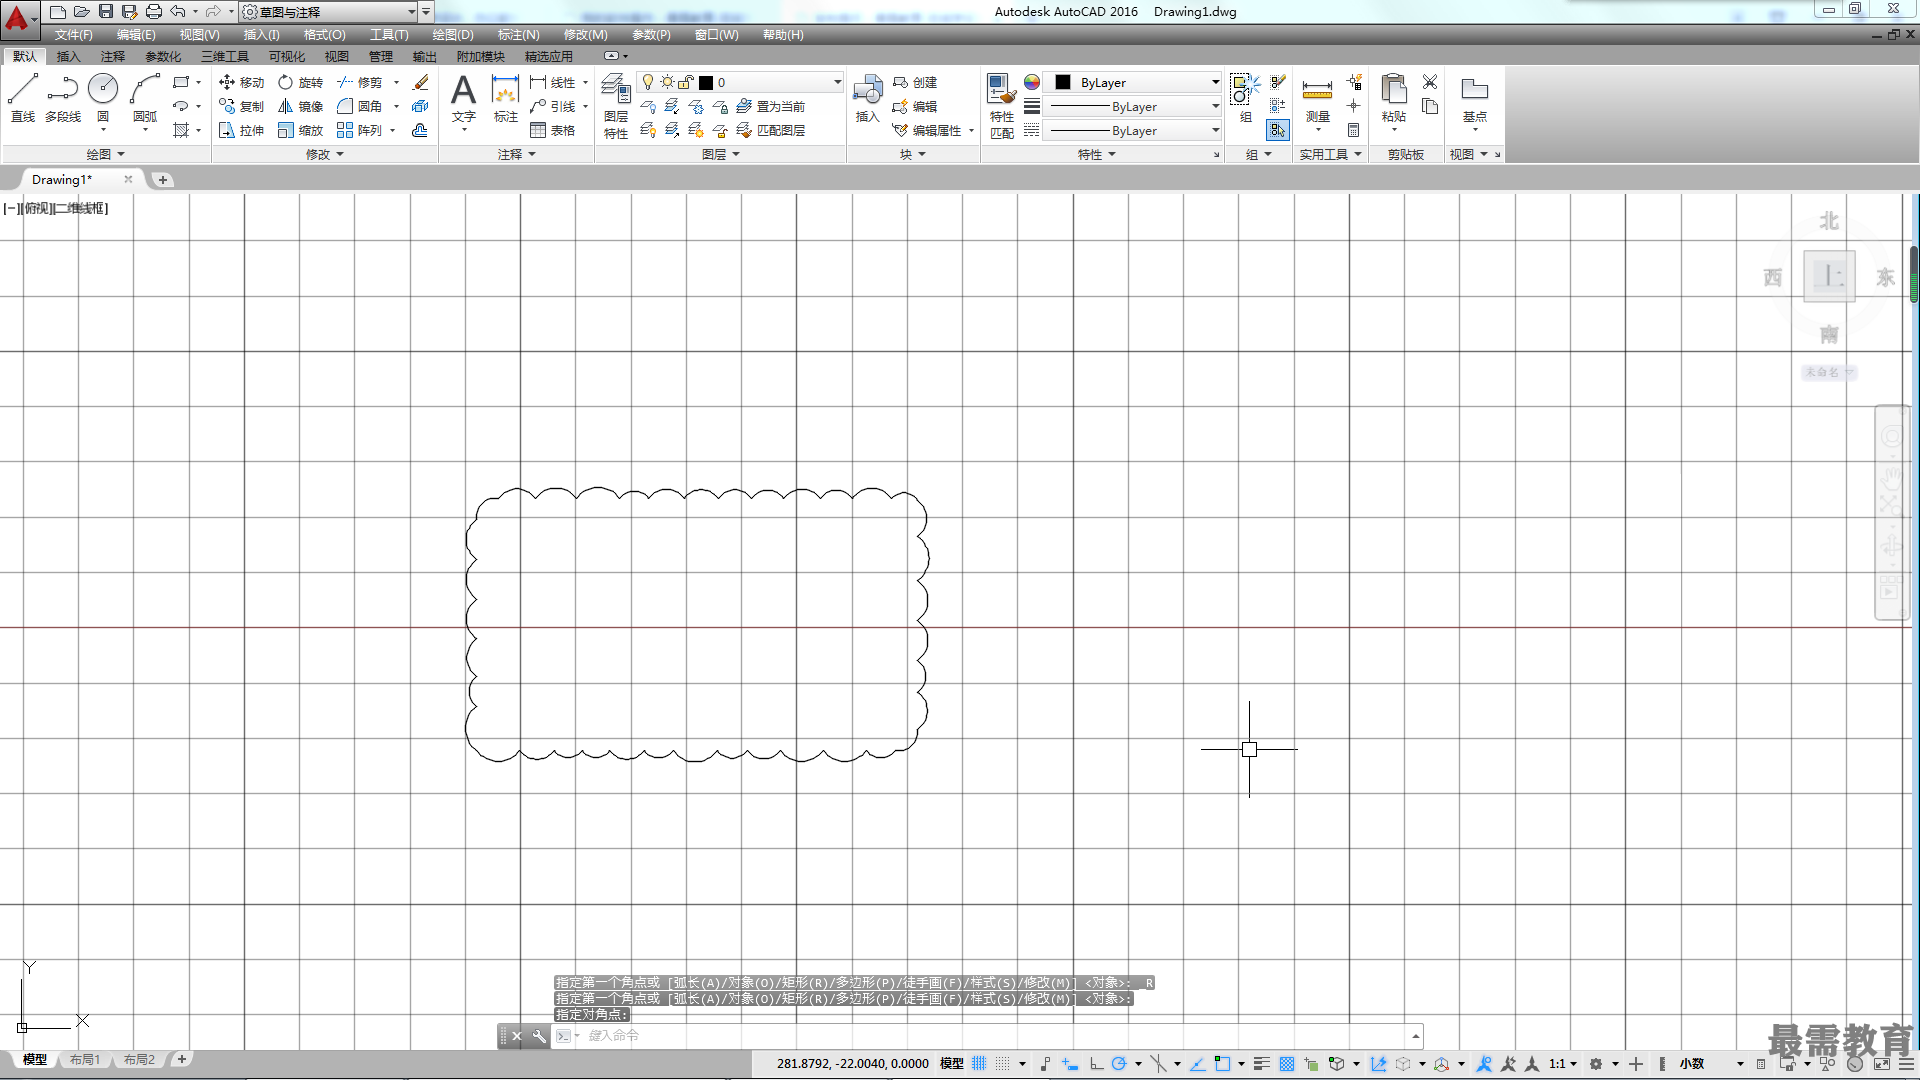Select the 多段线 (Polyline) tool
Screen dimensions: 1920x1080
[62, 98]
